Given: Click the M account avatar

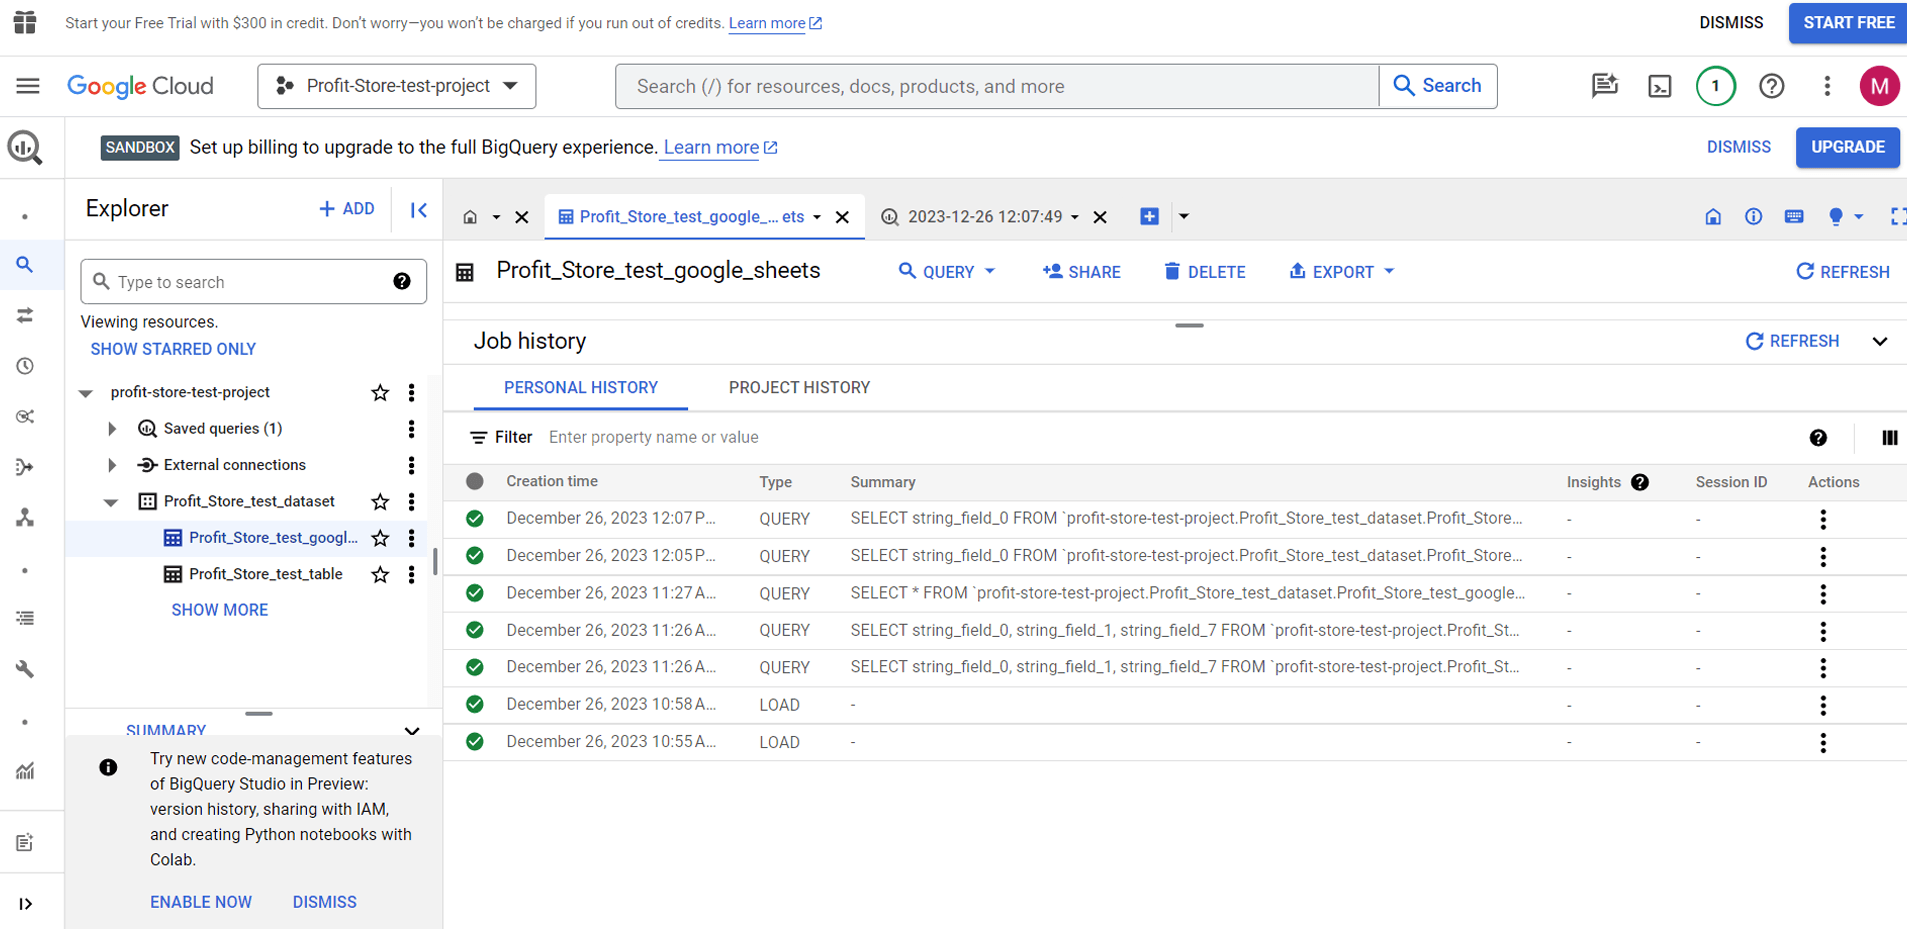Looking at the screenshot, I should [1879, 86].
